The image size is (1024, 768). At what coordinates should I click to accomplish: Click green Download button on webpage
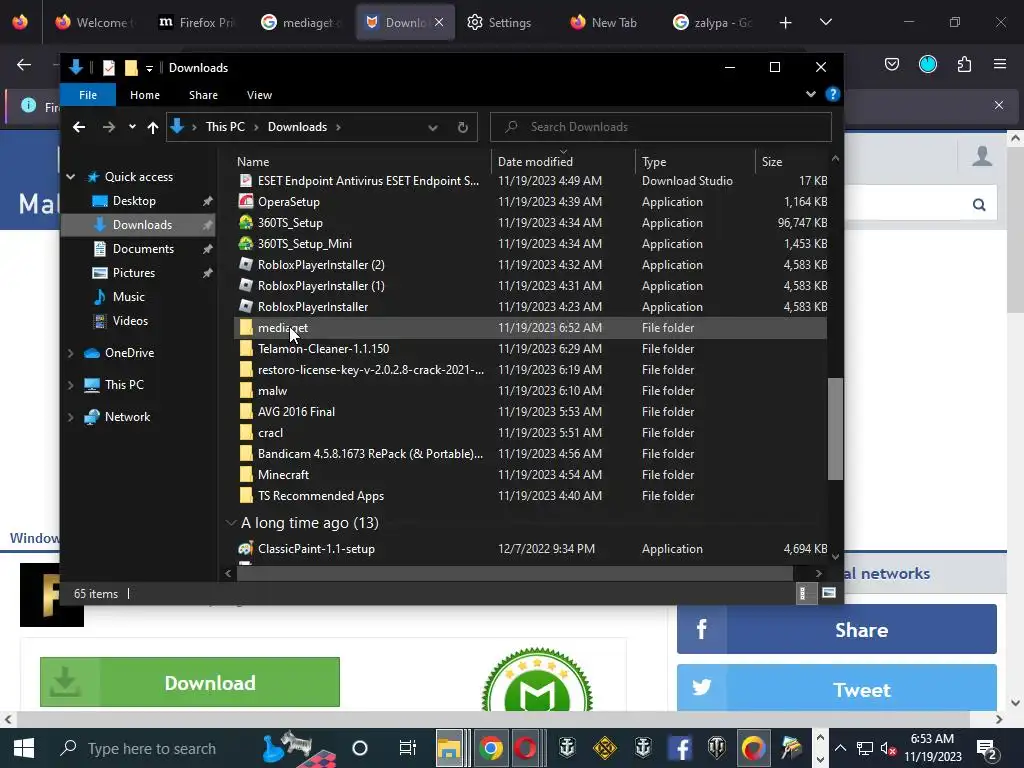coord(190,682)
